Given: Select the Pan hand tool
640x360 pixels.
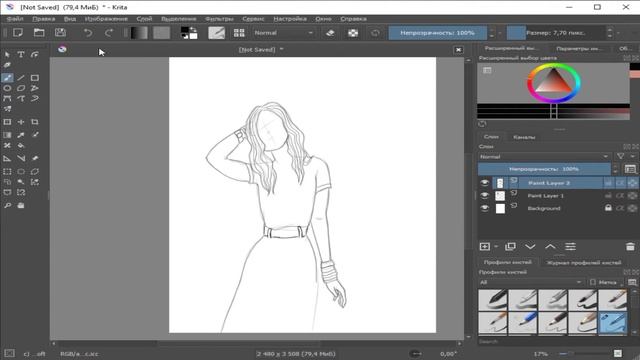Looking at the screenshot, I should point(21,205).
